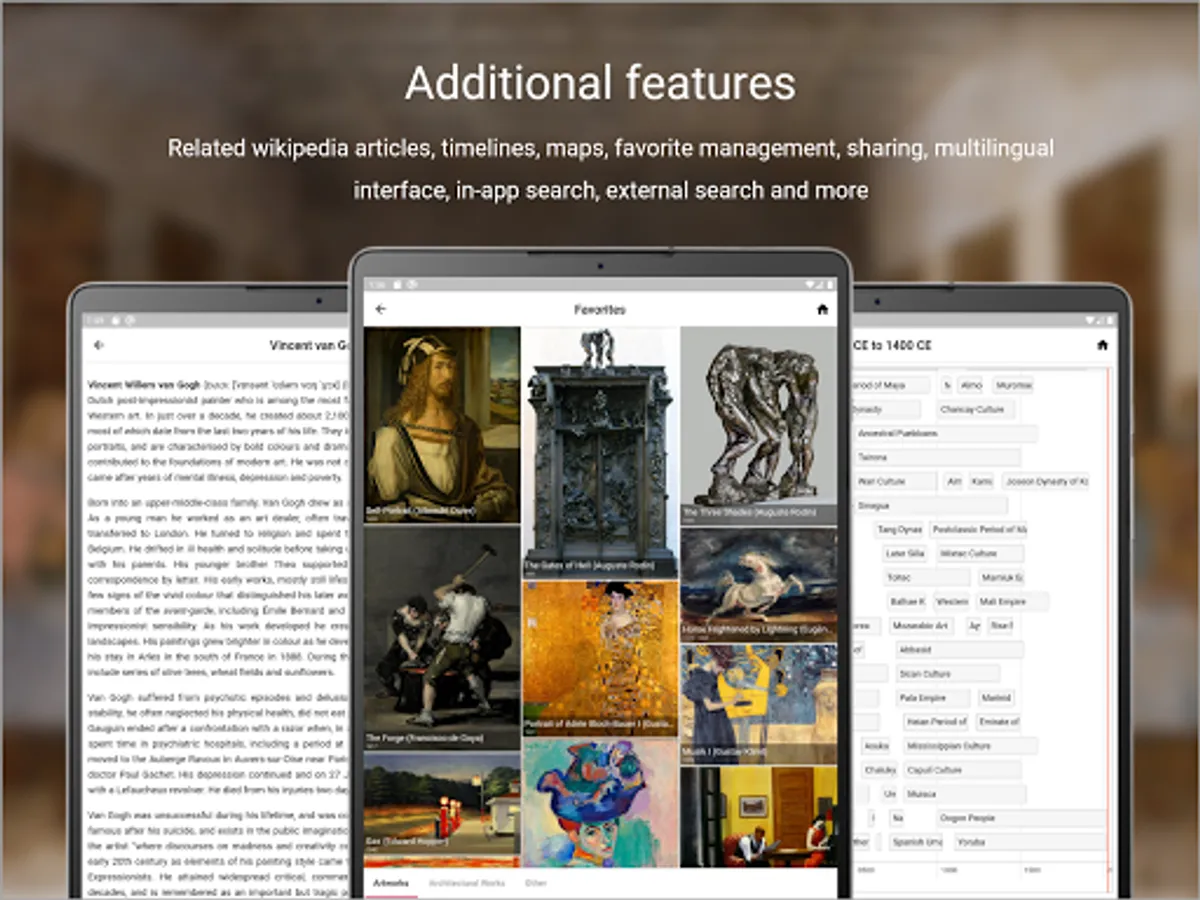1200x900 pixels.
Task: Open The Three Shades sculpture thumbnail
Action: click(x=758, y=426)
